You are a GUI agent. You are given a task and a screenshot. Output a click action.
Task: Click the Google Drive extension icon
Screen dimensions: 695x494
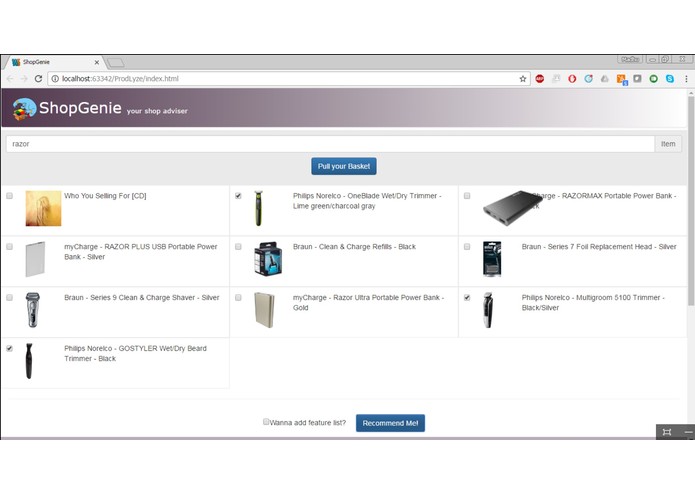[605, 79]
